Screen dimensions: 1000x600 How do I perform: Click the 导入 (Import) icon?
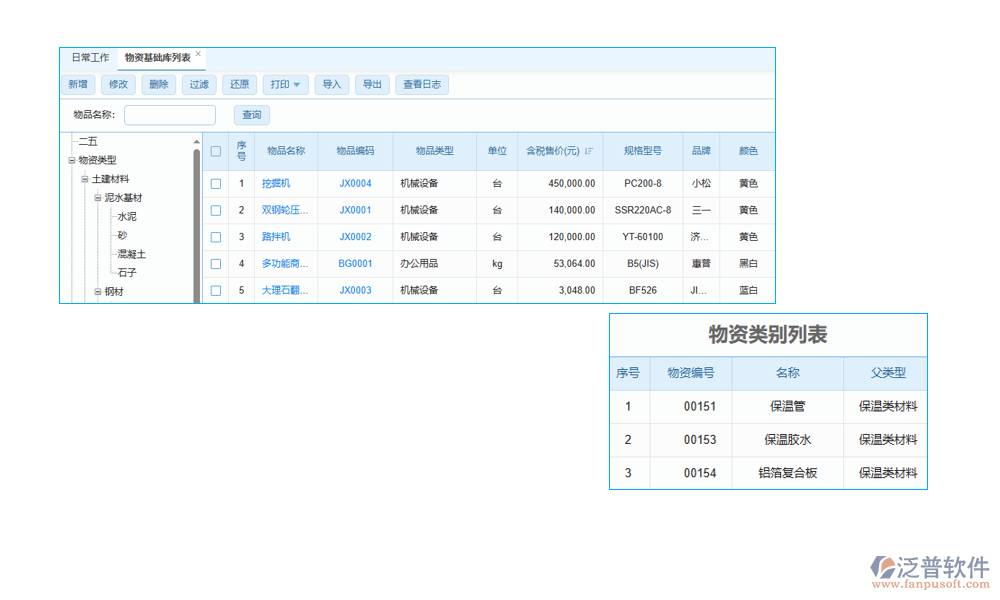point(332,84)
